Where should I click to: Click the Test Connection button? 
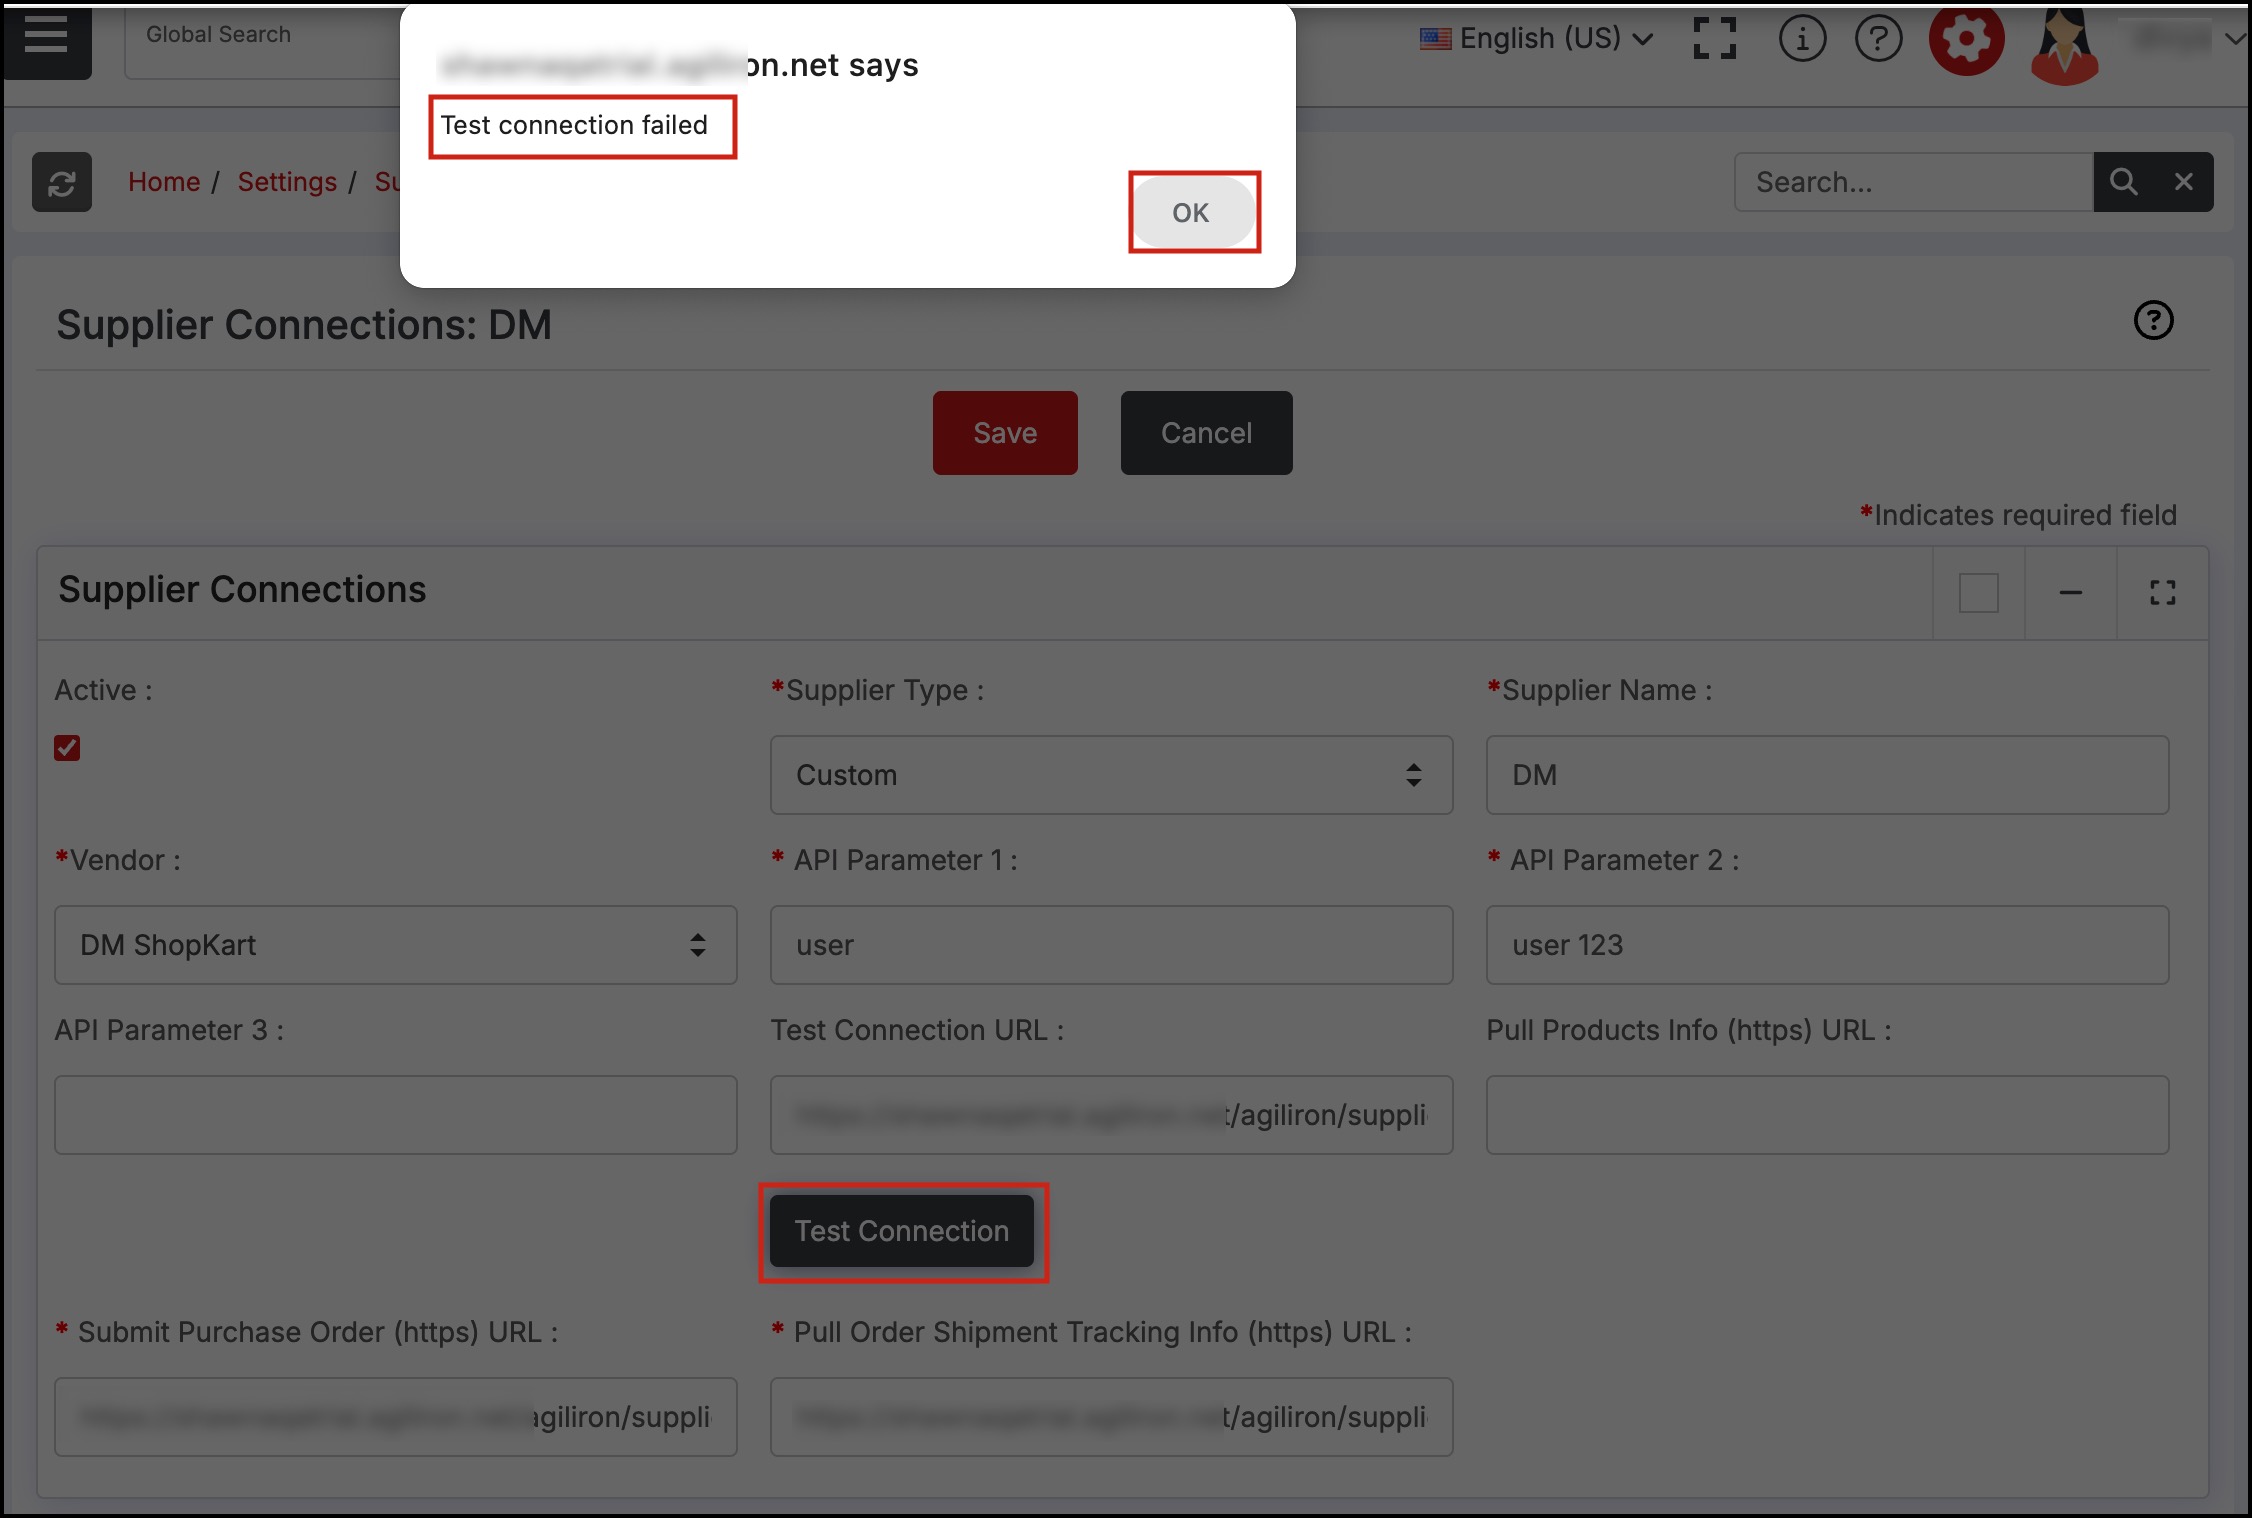click(x=901, y=1231)
